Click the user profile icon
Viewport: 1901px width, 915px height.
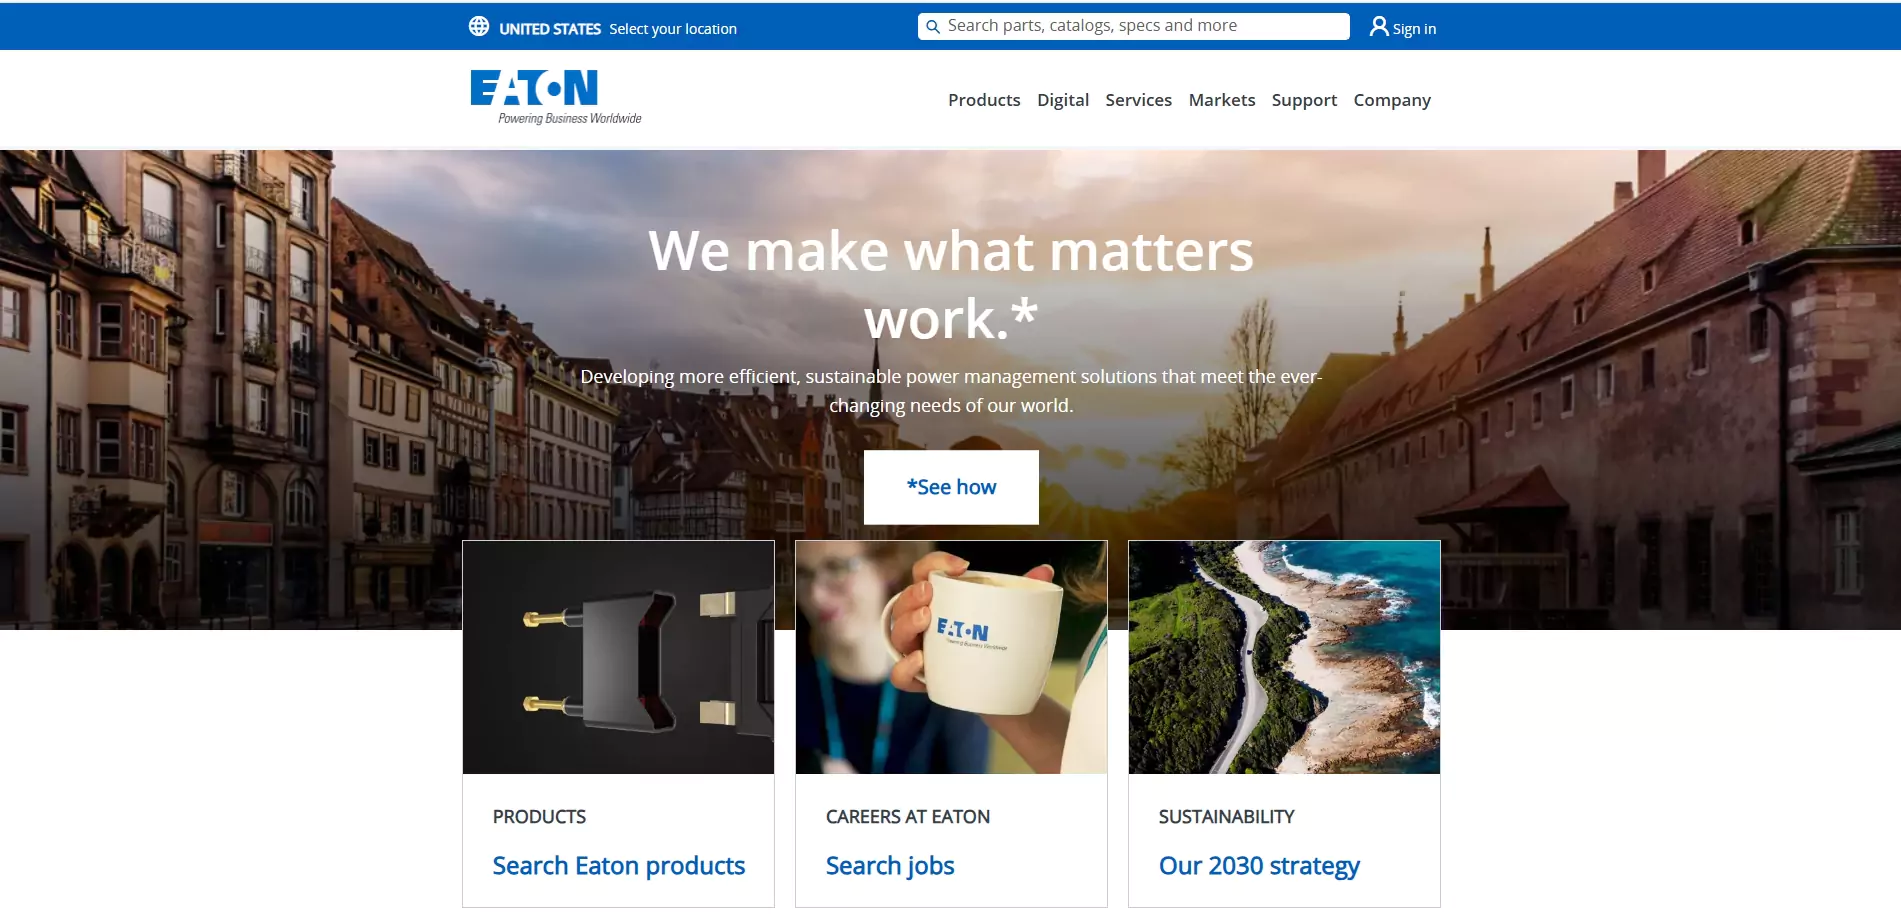[x=1379, y=27]
